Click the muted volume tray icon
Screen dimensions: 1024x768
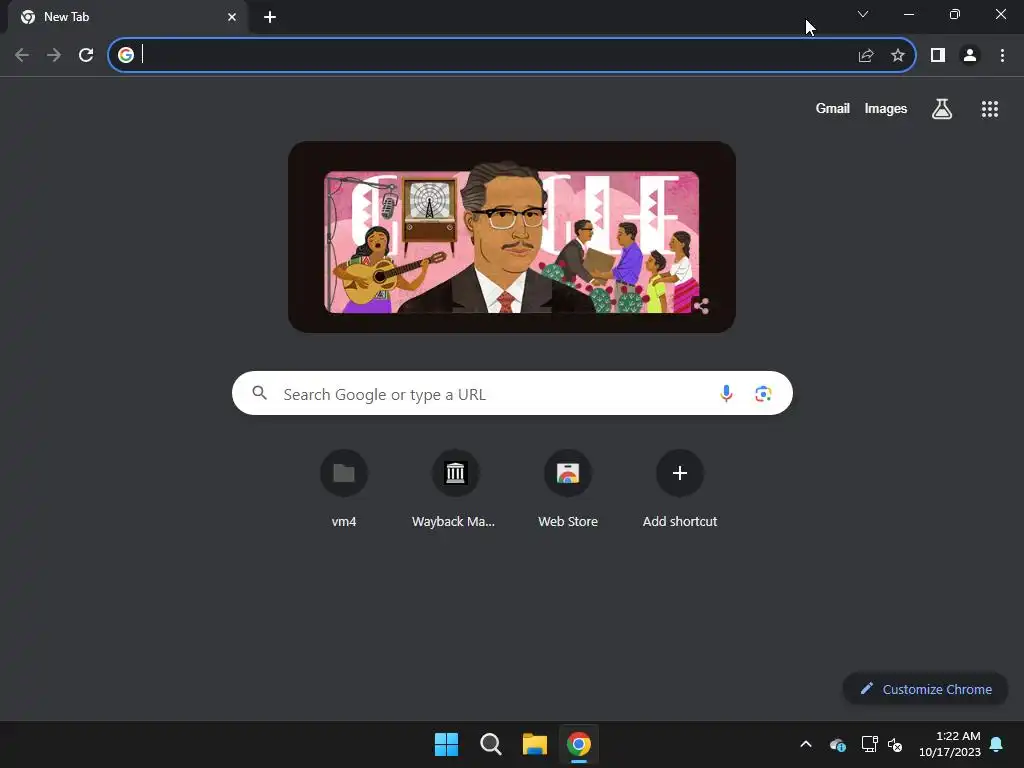[x=895, y=744]
